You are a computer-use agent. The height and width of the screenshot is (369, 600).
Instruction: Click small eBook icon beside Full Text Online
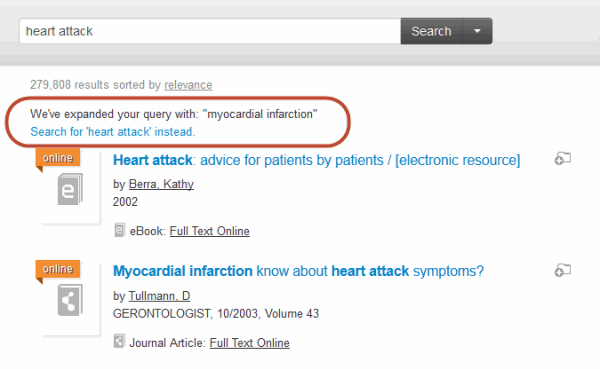[x=119, y=230]
